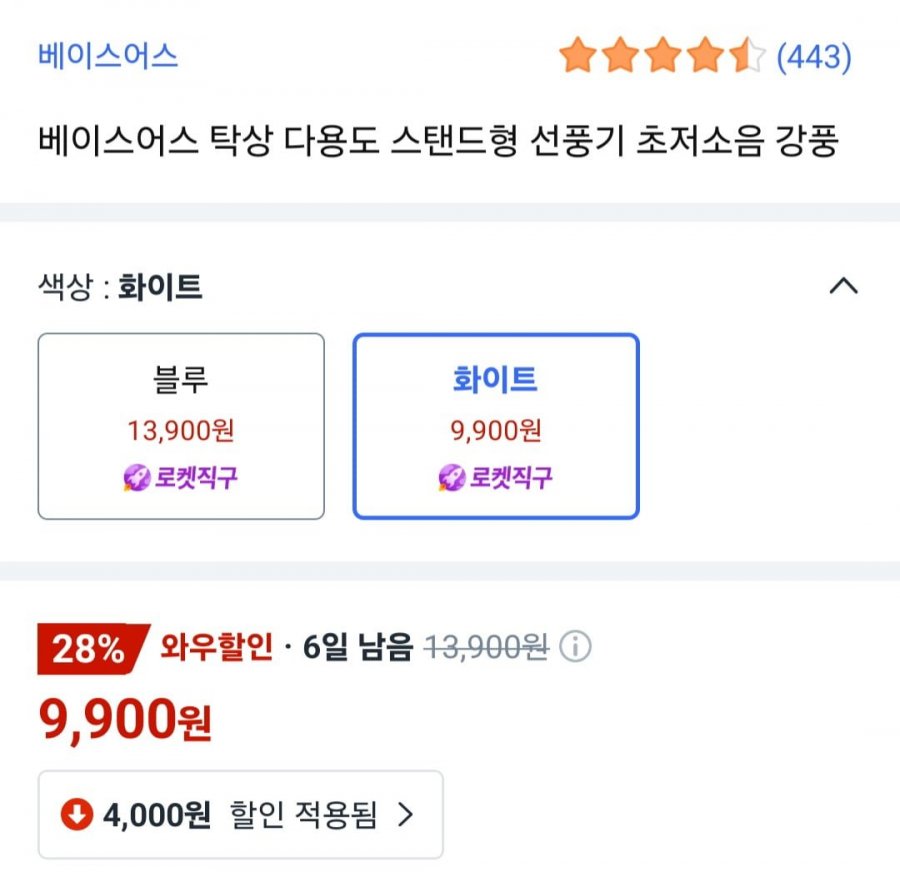Select the 화이트 color option
Image resolution: width=900 pixels, height=887 pixels.
[x=496, y=426]
